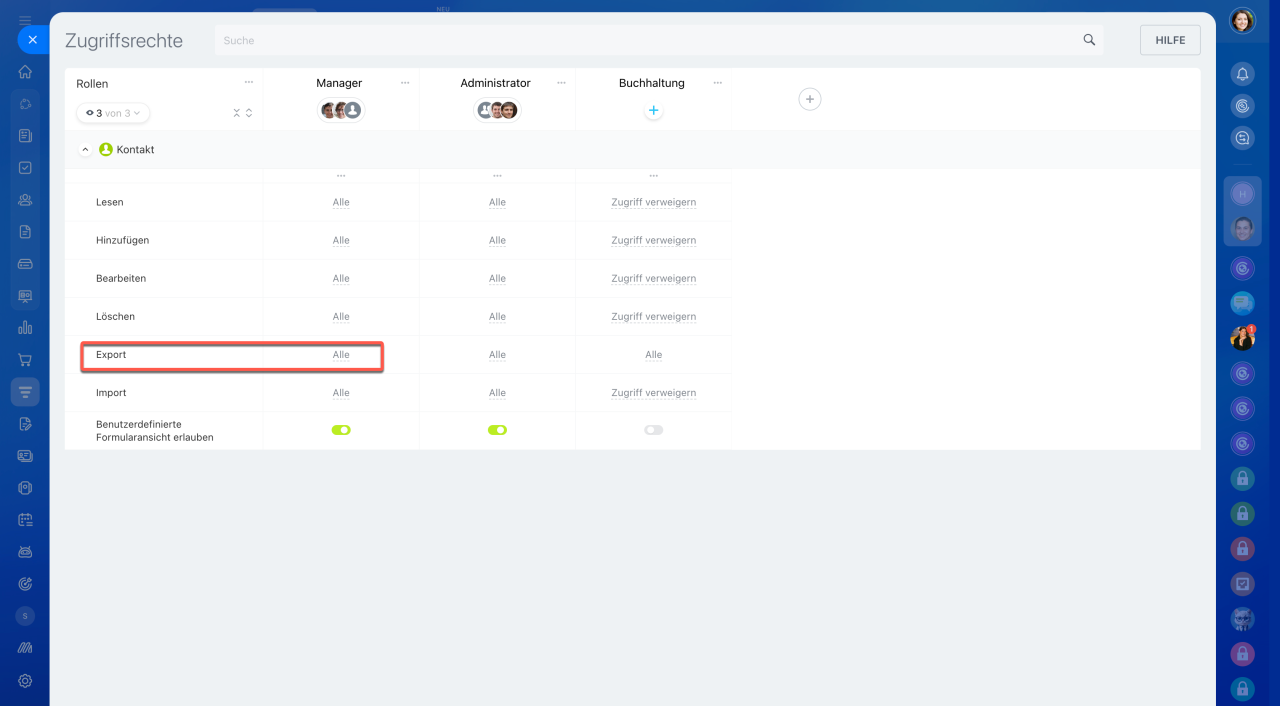
Task: Open the shopping cart icon in the left sidebar
Action: coord(25,360)
